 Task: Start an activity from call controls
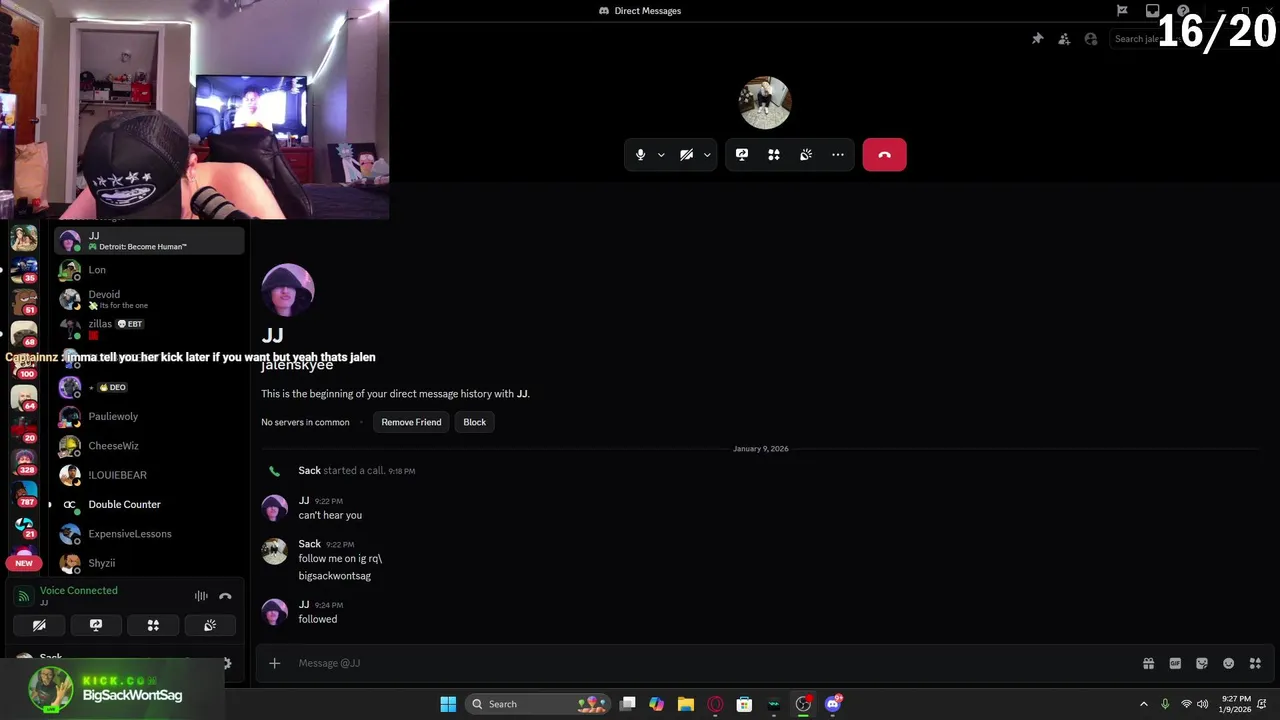[x=774, y=155]
